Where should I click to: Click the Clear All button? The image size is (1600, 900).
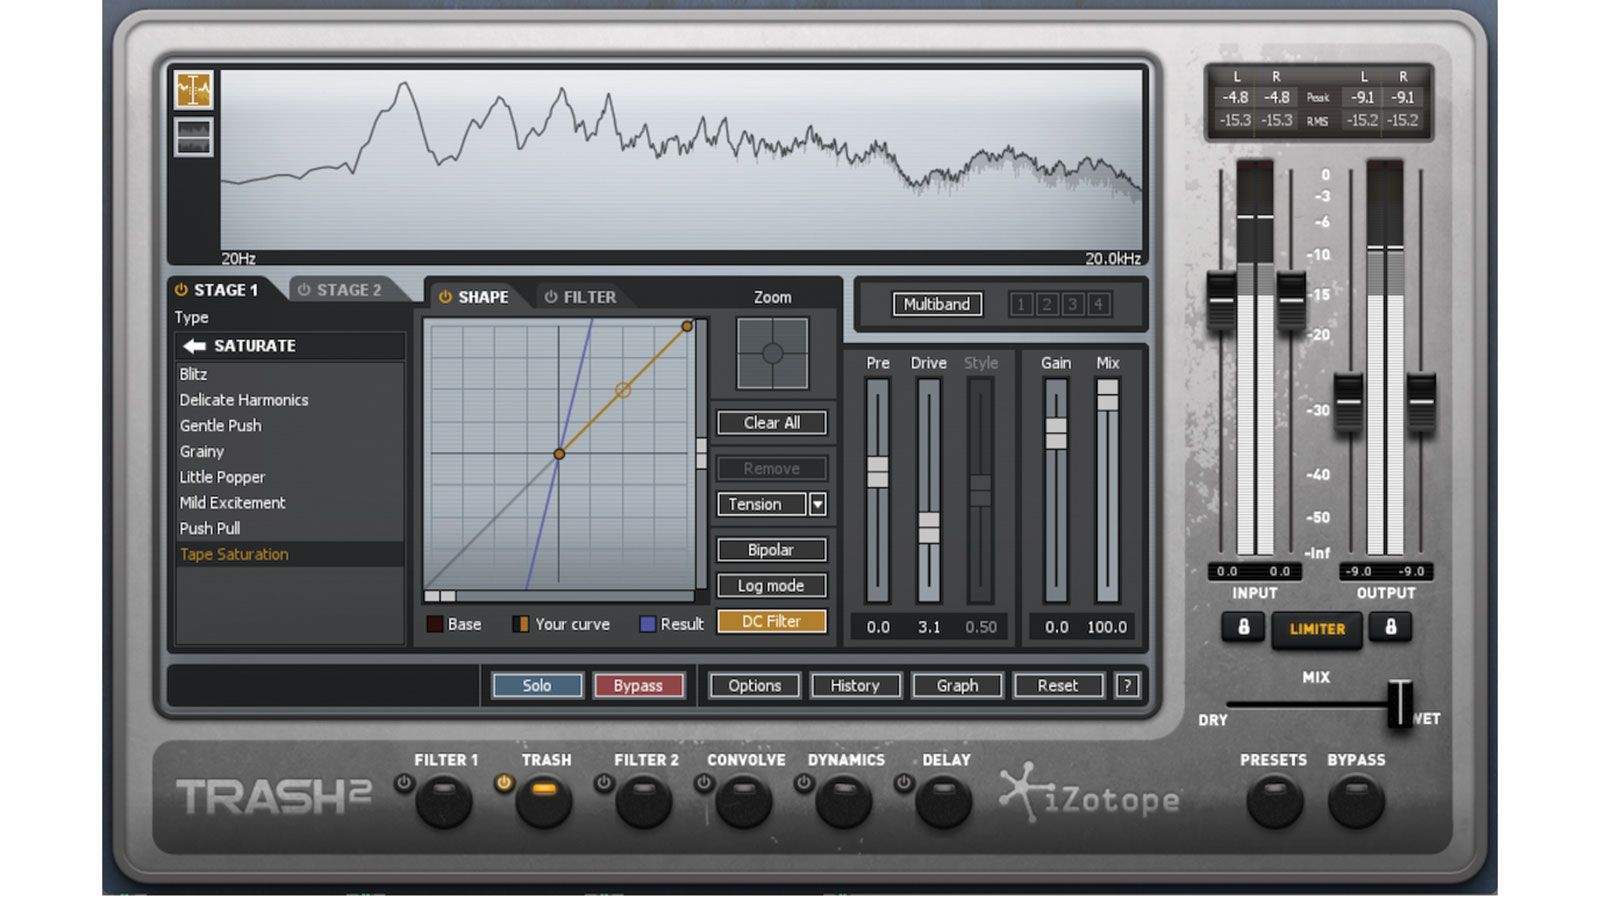click(772, 423)
